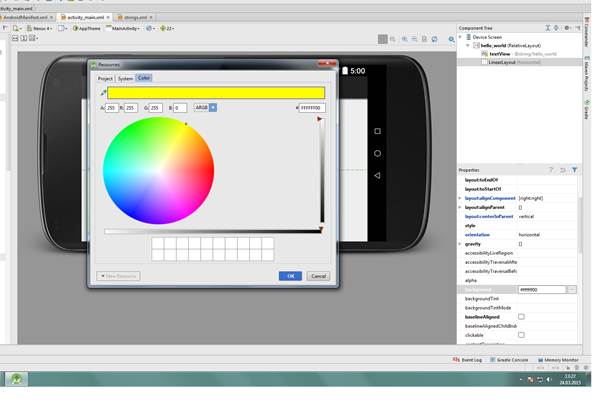
Task: Click the Android home circle on device
Action: (377, 154)
